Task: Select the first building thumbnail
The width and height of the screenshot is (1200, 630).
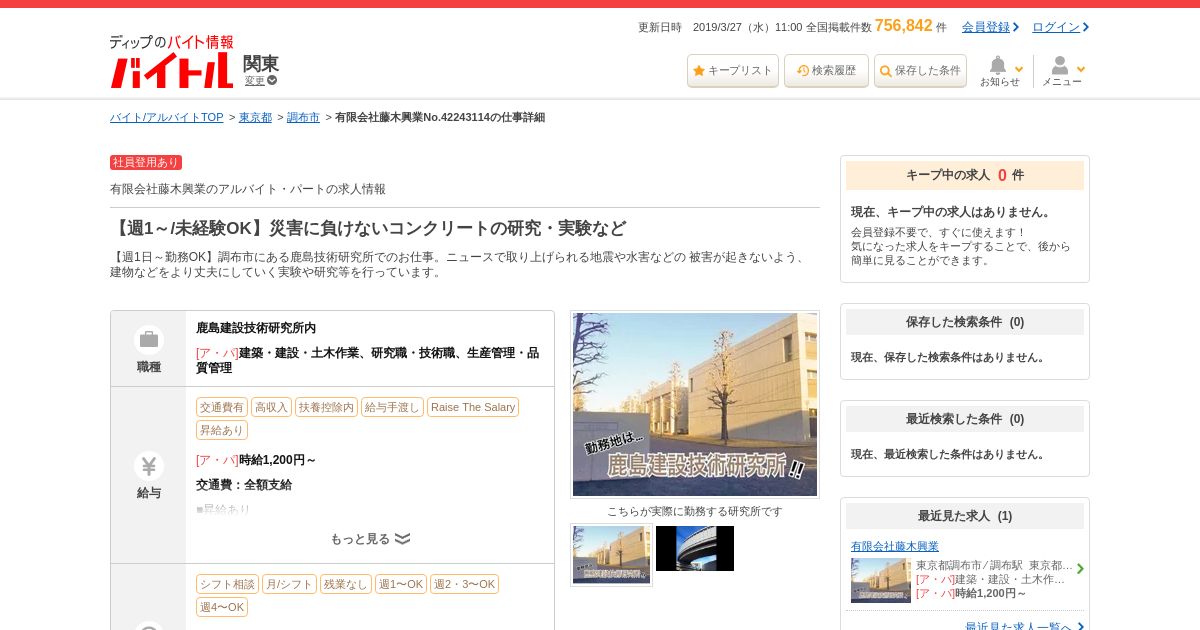Action: coord(611,555)
